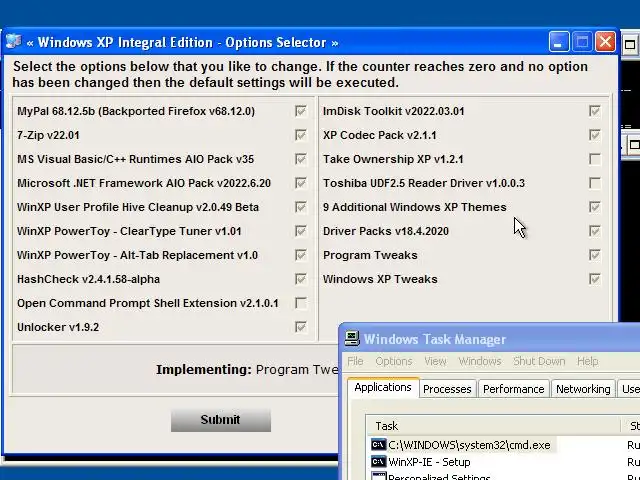Switch to the Processes tab

point(447,389)
